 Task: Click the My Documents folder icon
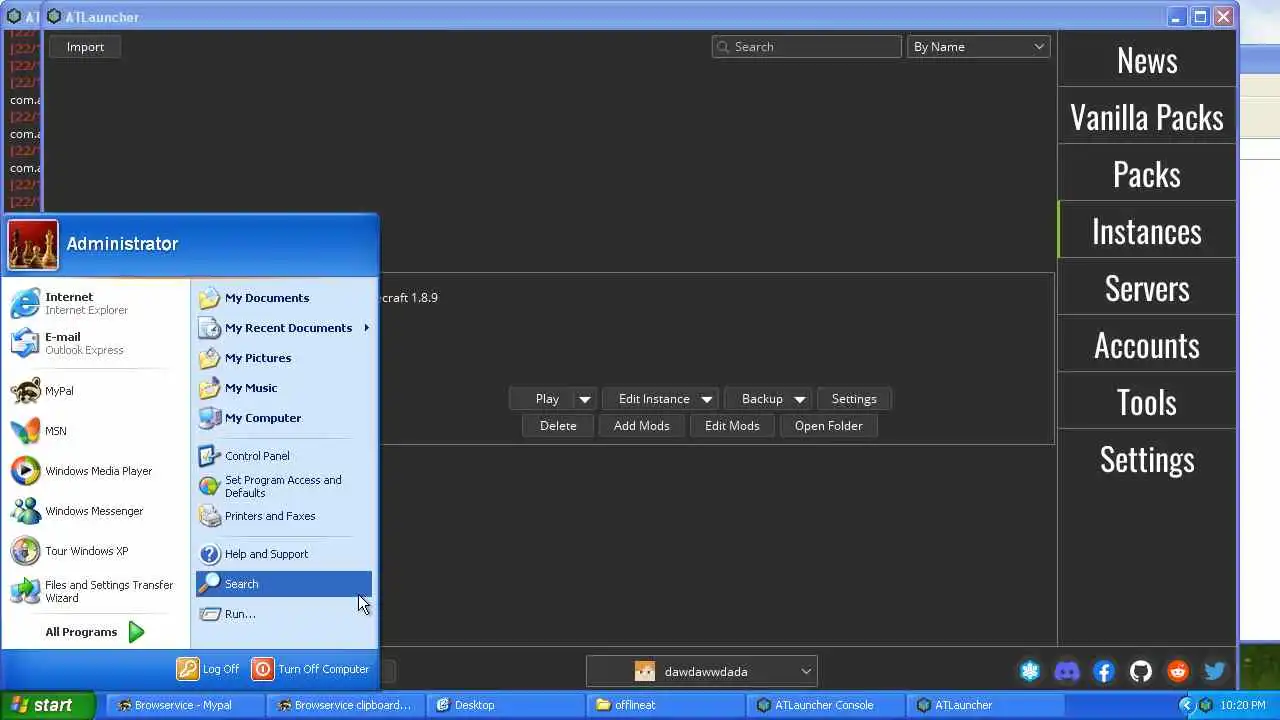point(209,298)
